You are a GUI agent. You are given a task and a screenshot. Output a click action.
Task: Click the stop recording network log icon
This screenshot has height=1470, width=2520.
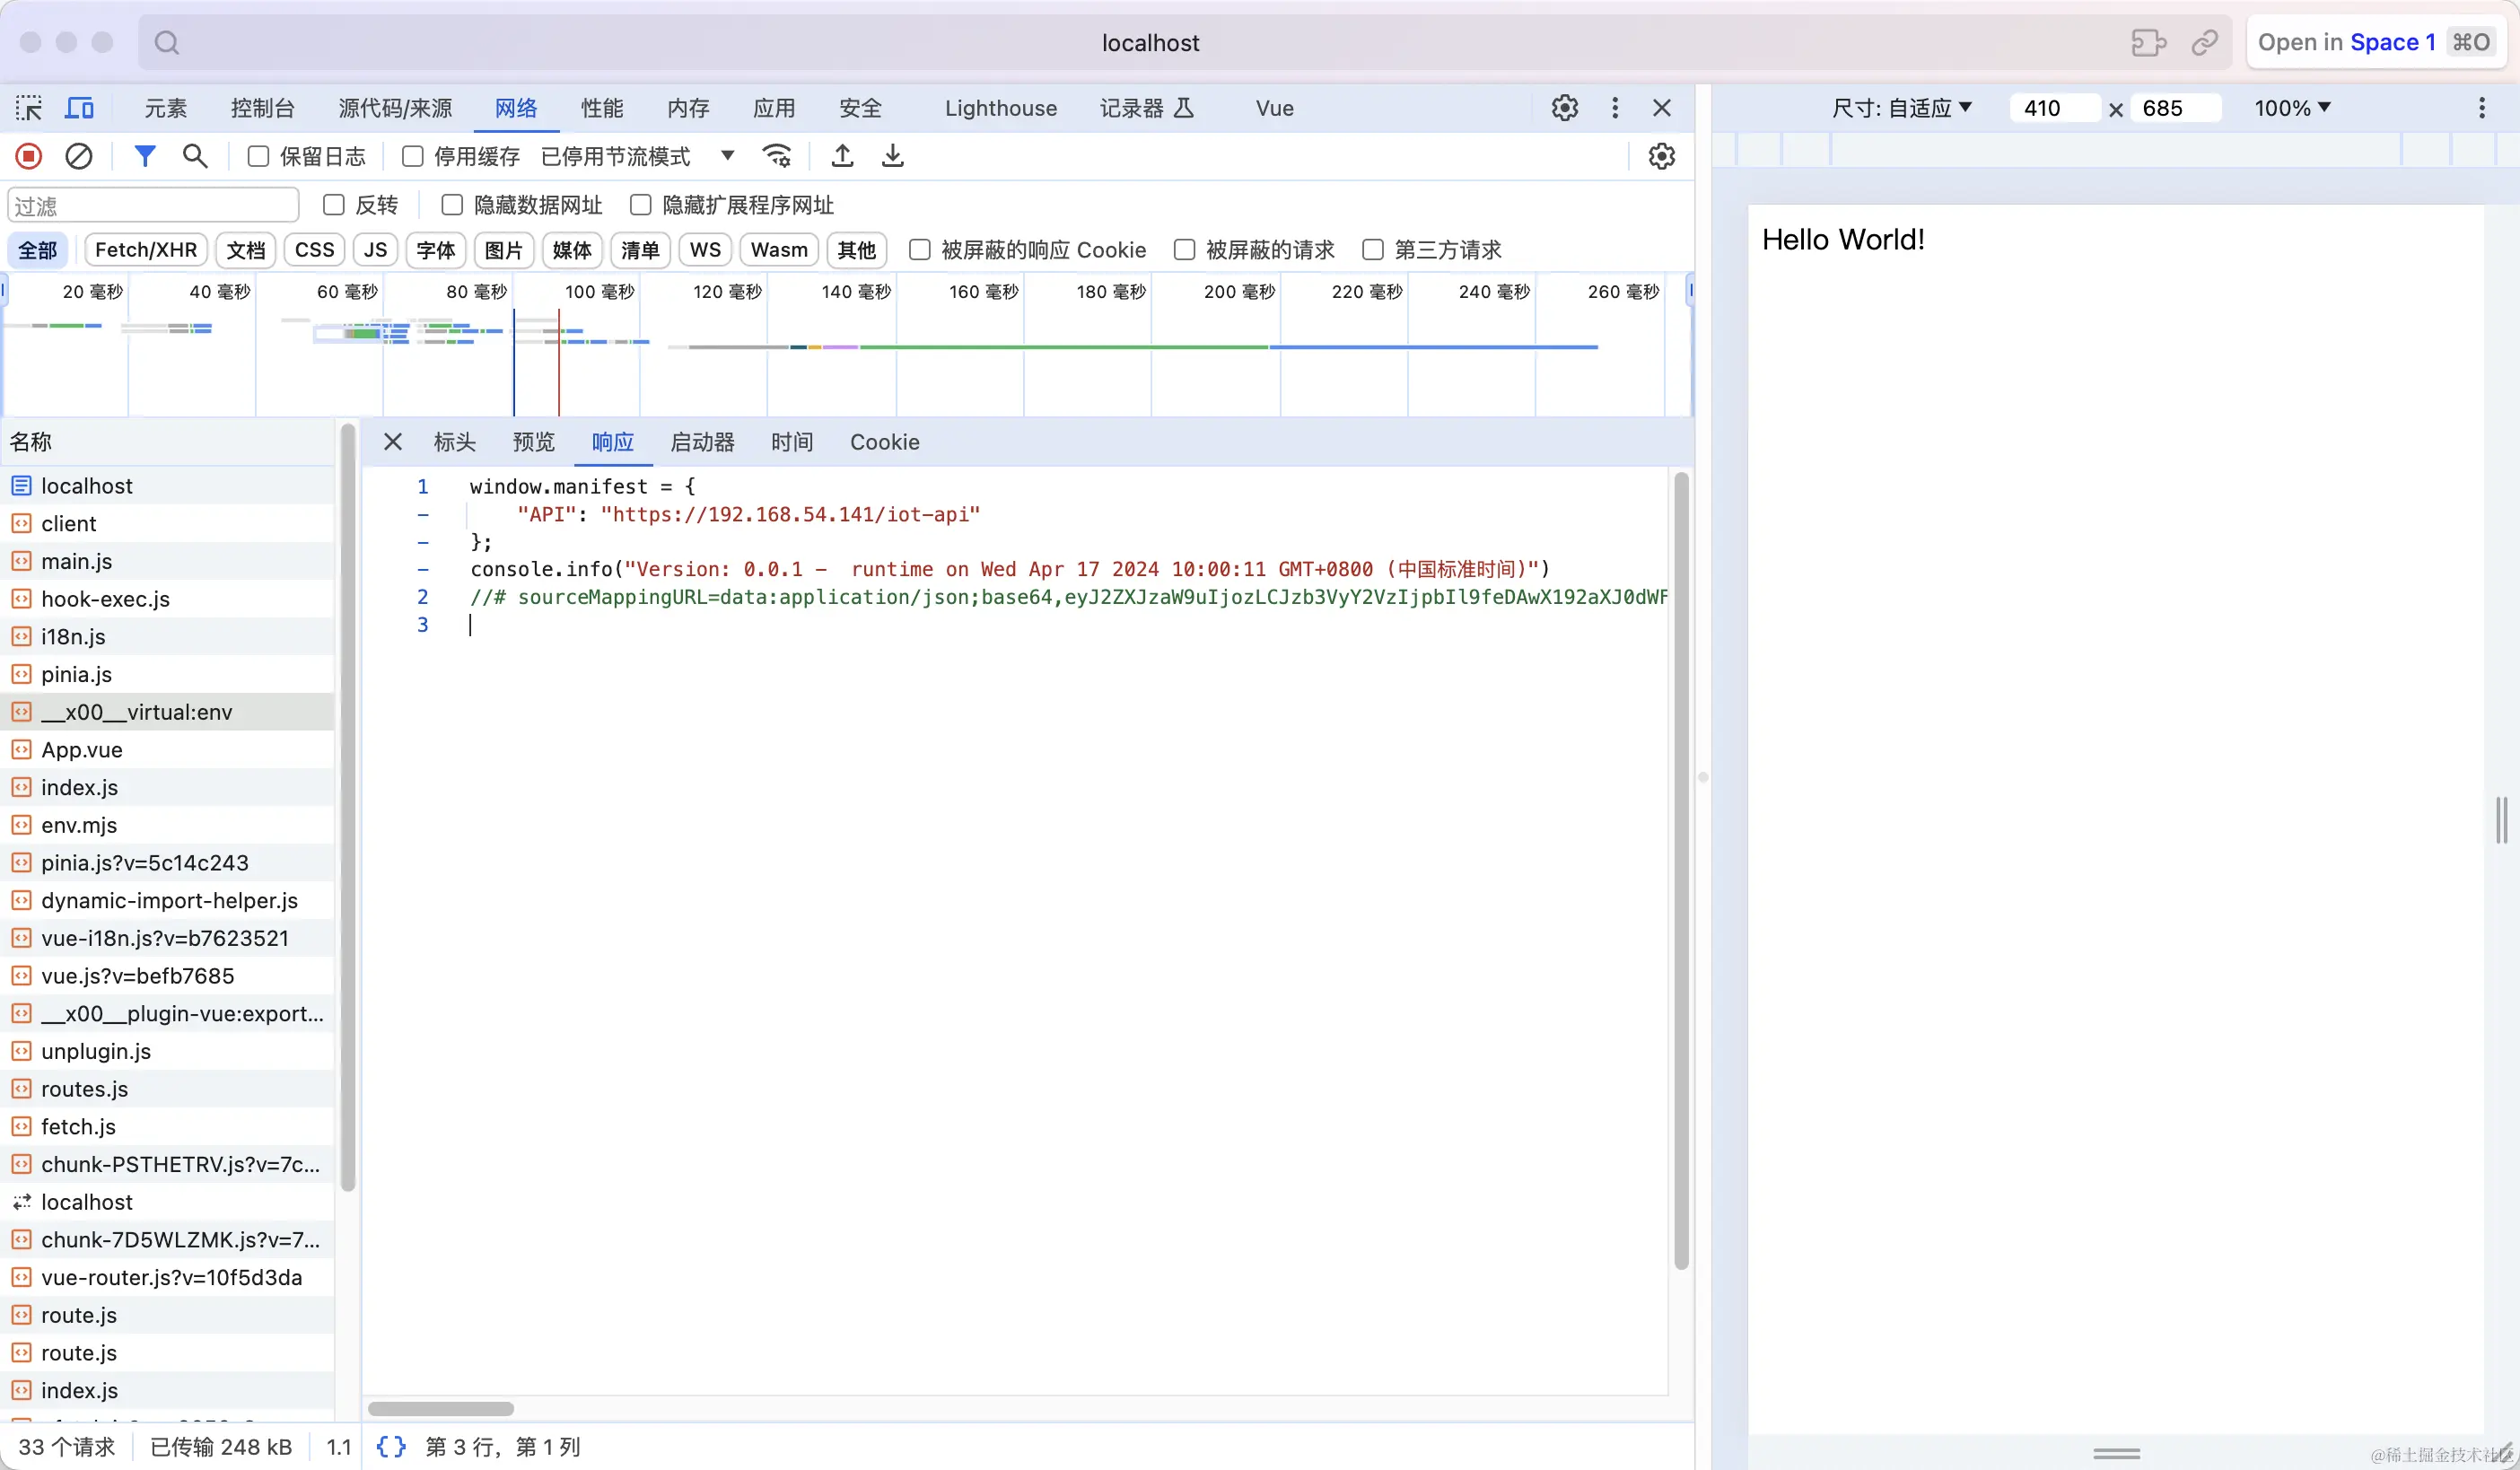coord(29,156)
